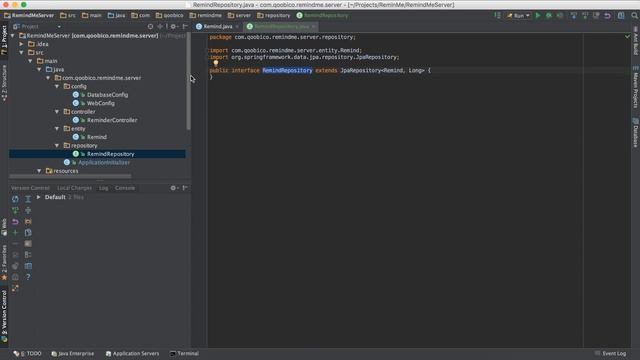The height and width of the screenshot is (360, 640).
Task: Toggle the Favorites tool window button
Action: coord(4,263)
